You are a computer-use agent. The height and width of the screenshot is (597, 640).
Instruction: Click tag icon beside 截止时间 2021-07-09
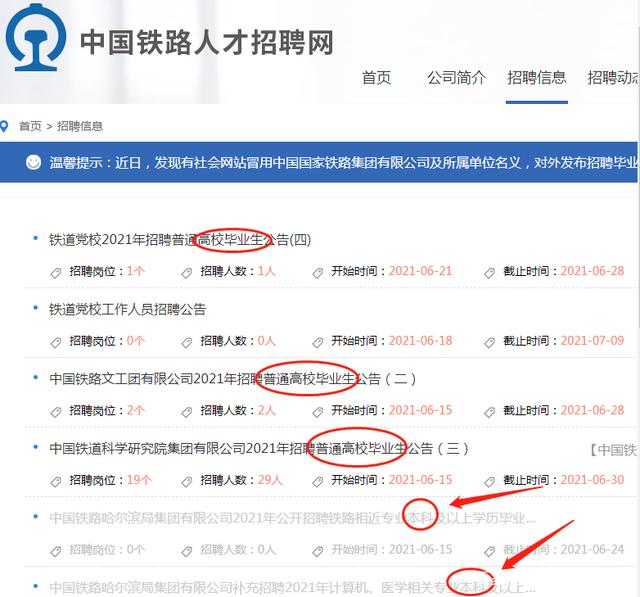pyautogui.click(x=490, y=342)
